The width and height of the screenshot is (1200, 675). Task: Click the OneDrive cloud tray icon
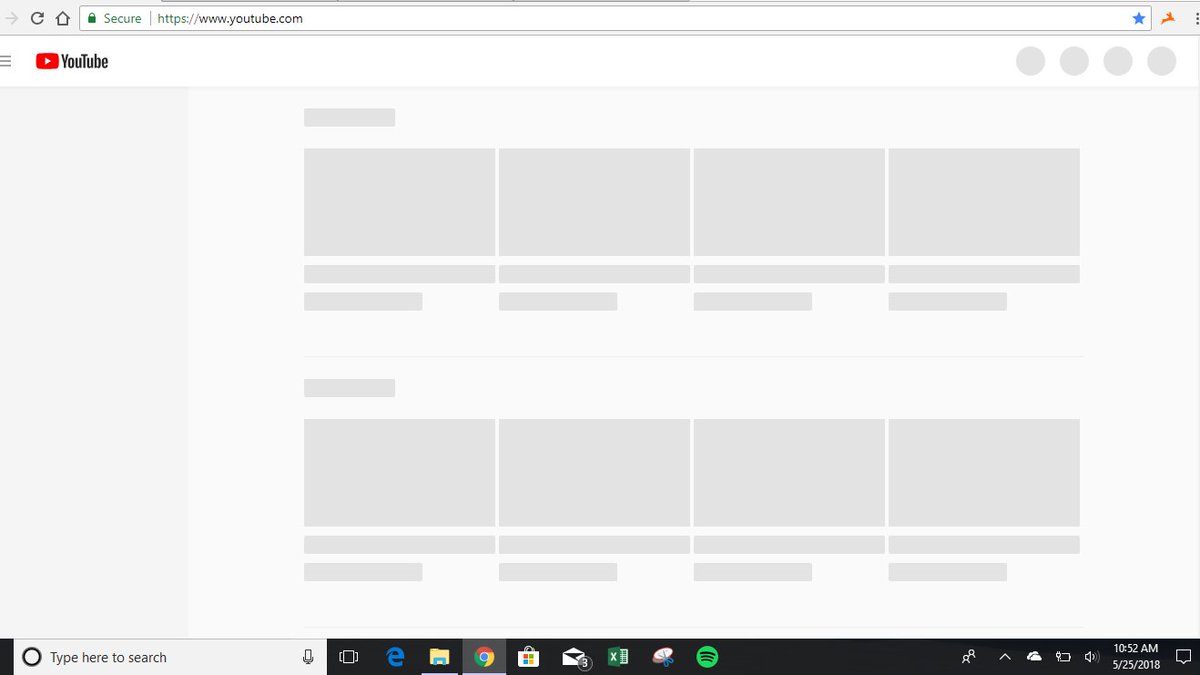click(x=1035, y=657)
